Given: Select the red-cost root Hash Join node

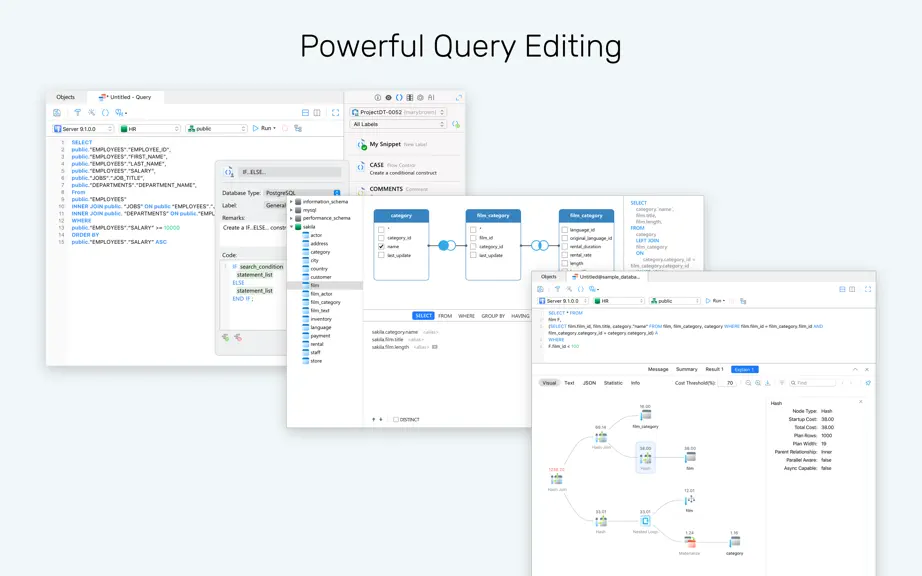Looking at the screenshot, I should pos(556,480).
